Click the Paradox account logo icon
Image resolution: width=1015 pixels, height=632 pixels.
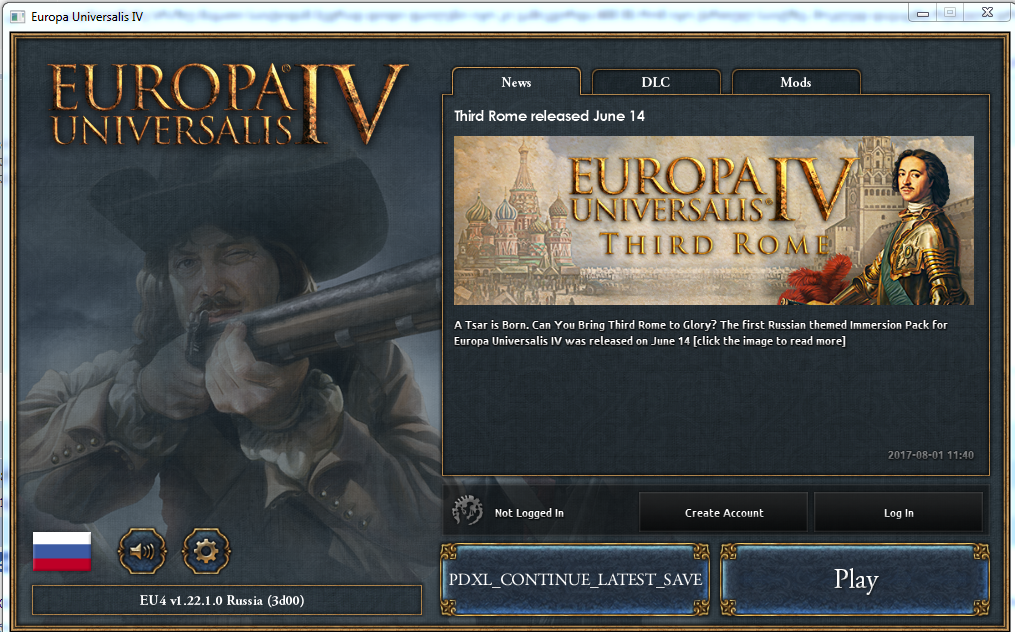(x=467, y=512)
